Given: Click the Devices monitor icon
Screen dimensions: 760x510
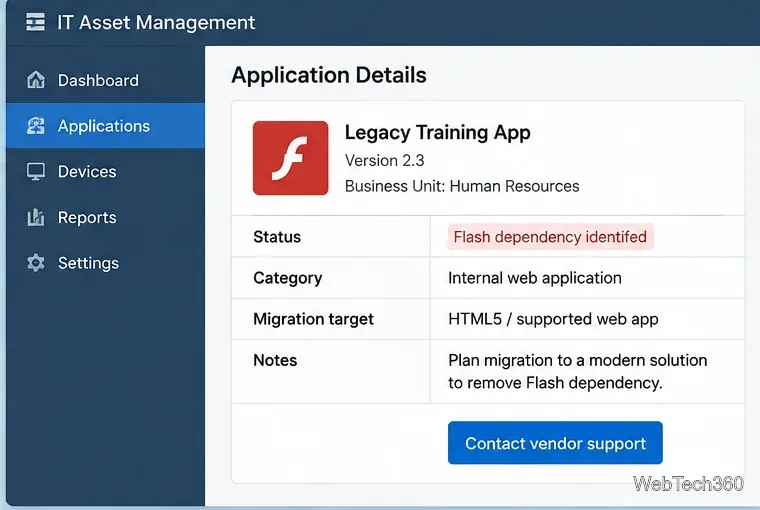Looking at the screenshot, I should click(x=36, y=172).
